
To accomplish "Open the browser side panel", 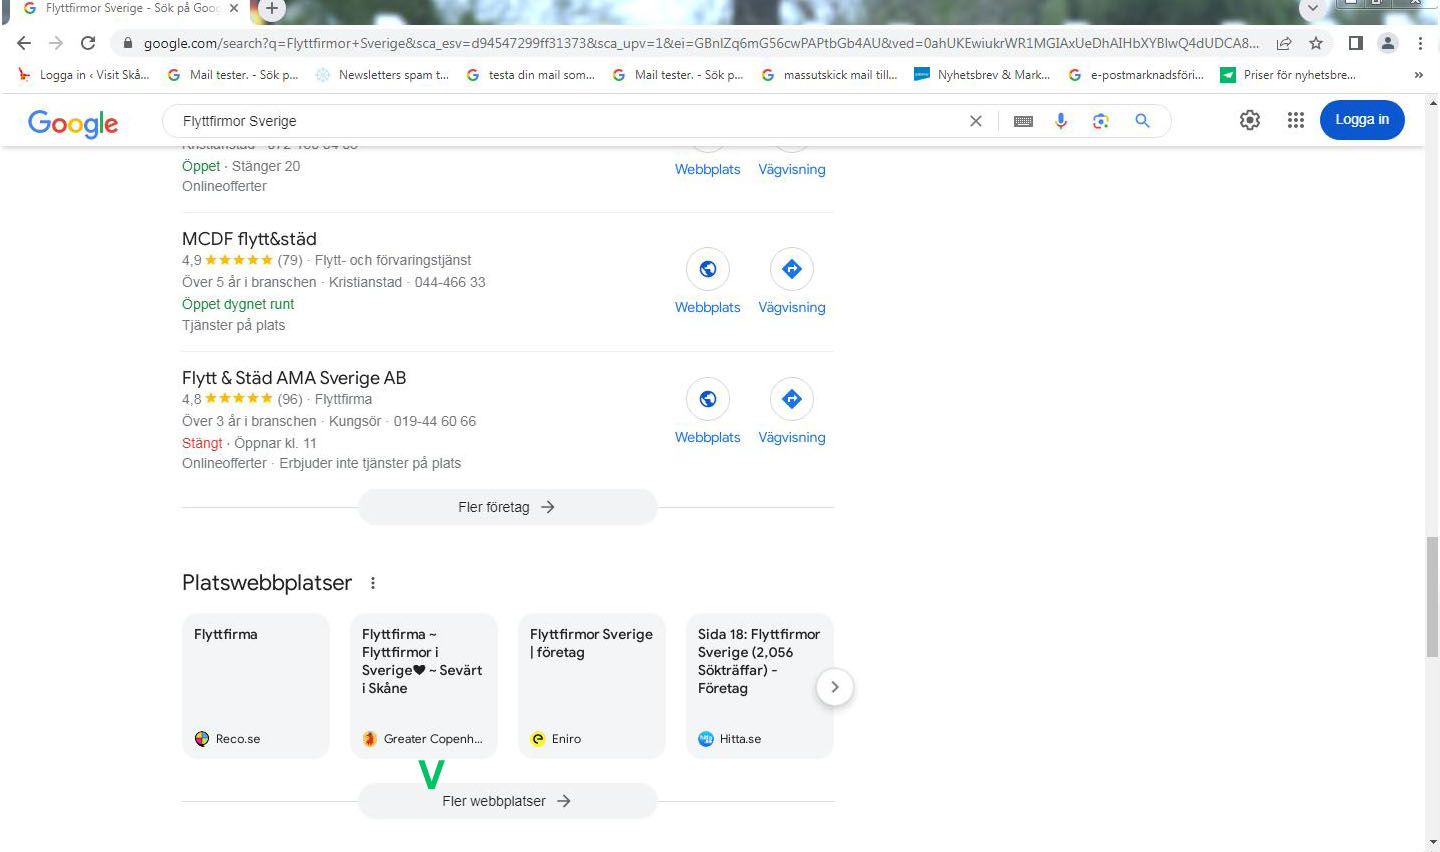I will [1356, 43].
